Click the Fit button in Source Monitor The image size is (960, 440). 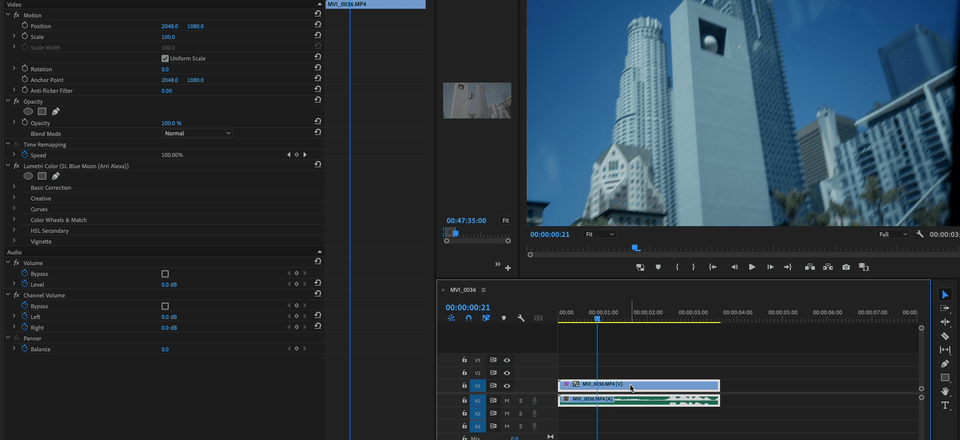pos(506,220)
